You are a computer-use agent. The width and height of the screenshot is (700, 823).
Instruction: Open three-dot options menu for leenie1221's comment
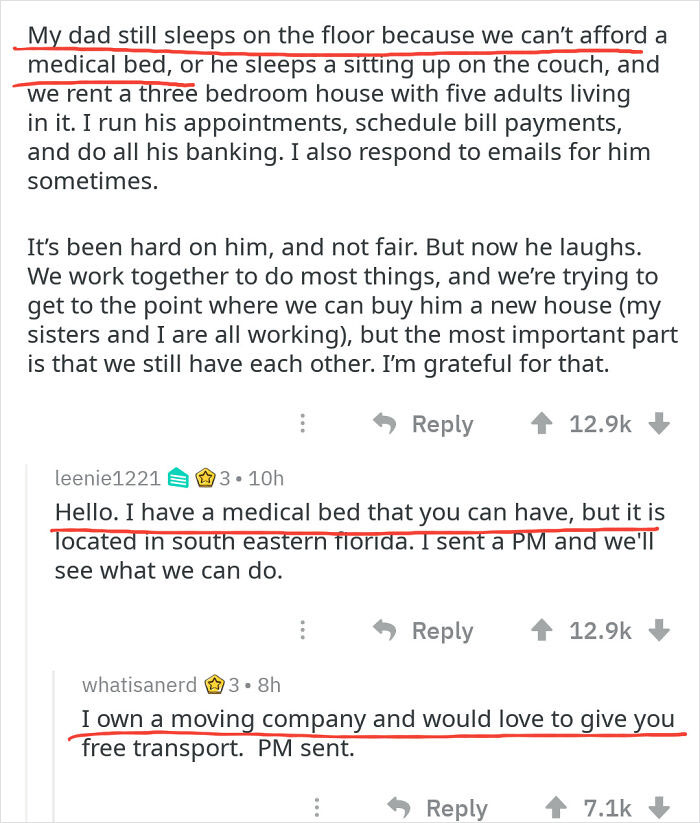click(x=301, y=630)
